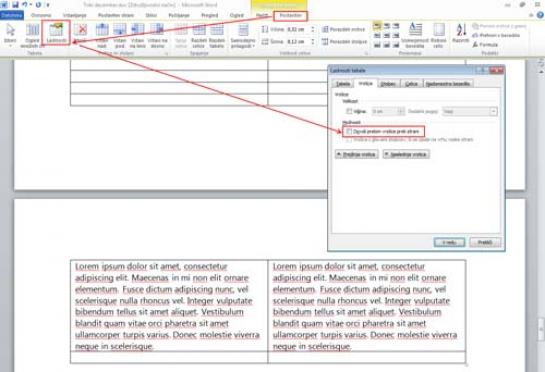The width and height of the screenshot is (545, 372).
Task: Enable allow row to break across pages checkbox
Action: (349, 131)
